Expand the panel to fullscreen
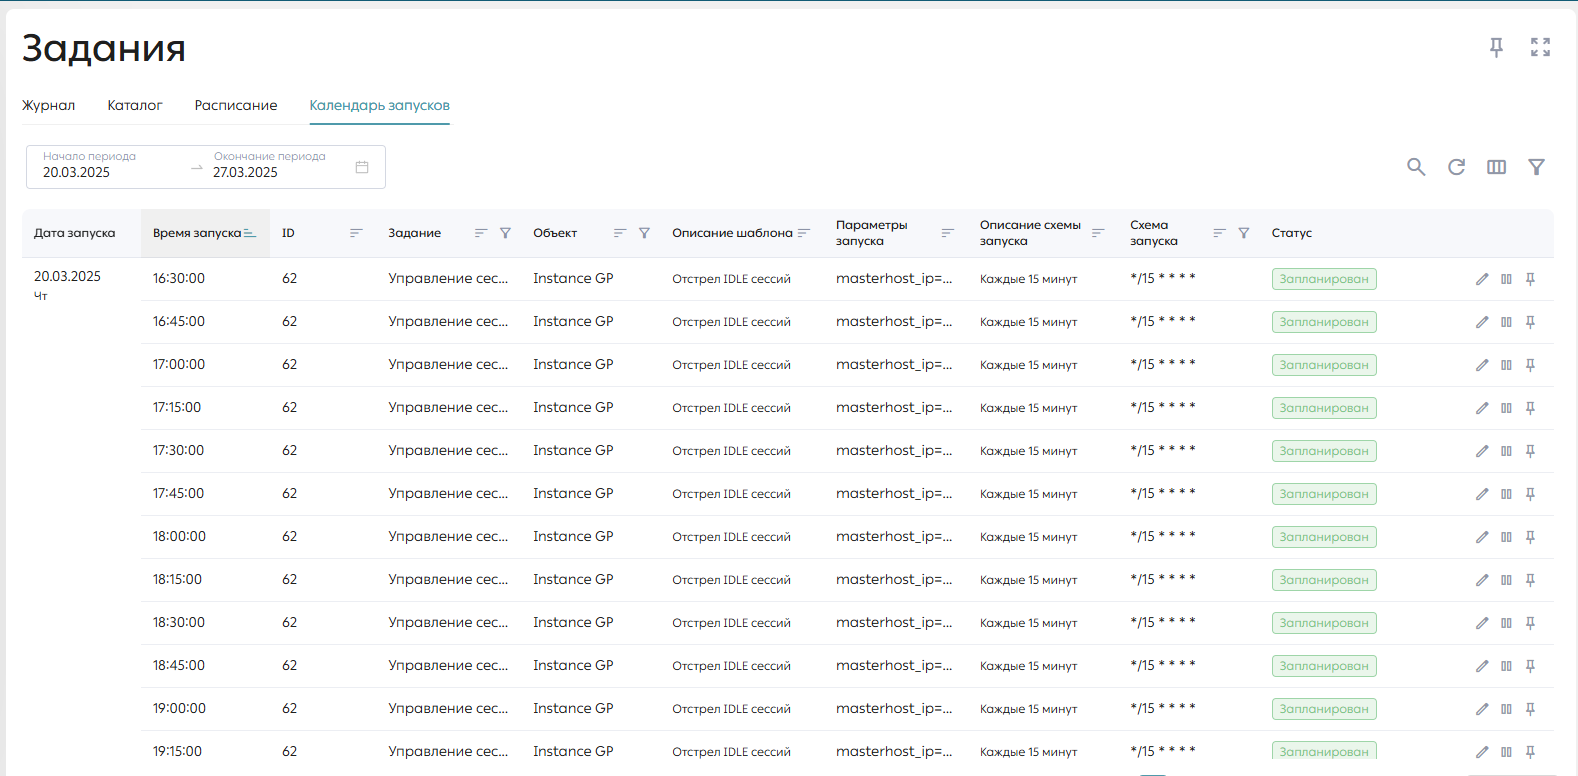 click(x=1540, y=47)
